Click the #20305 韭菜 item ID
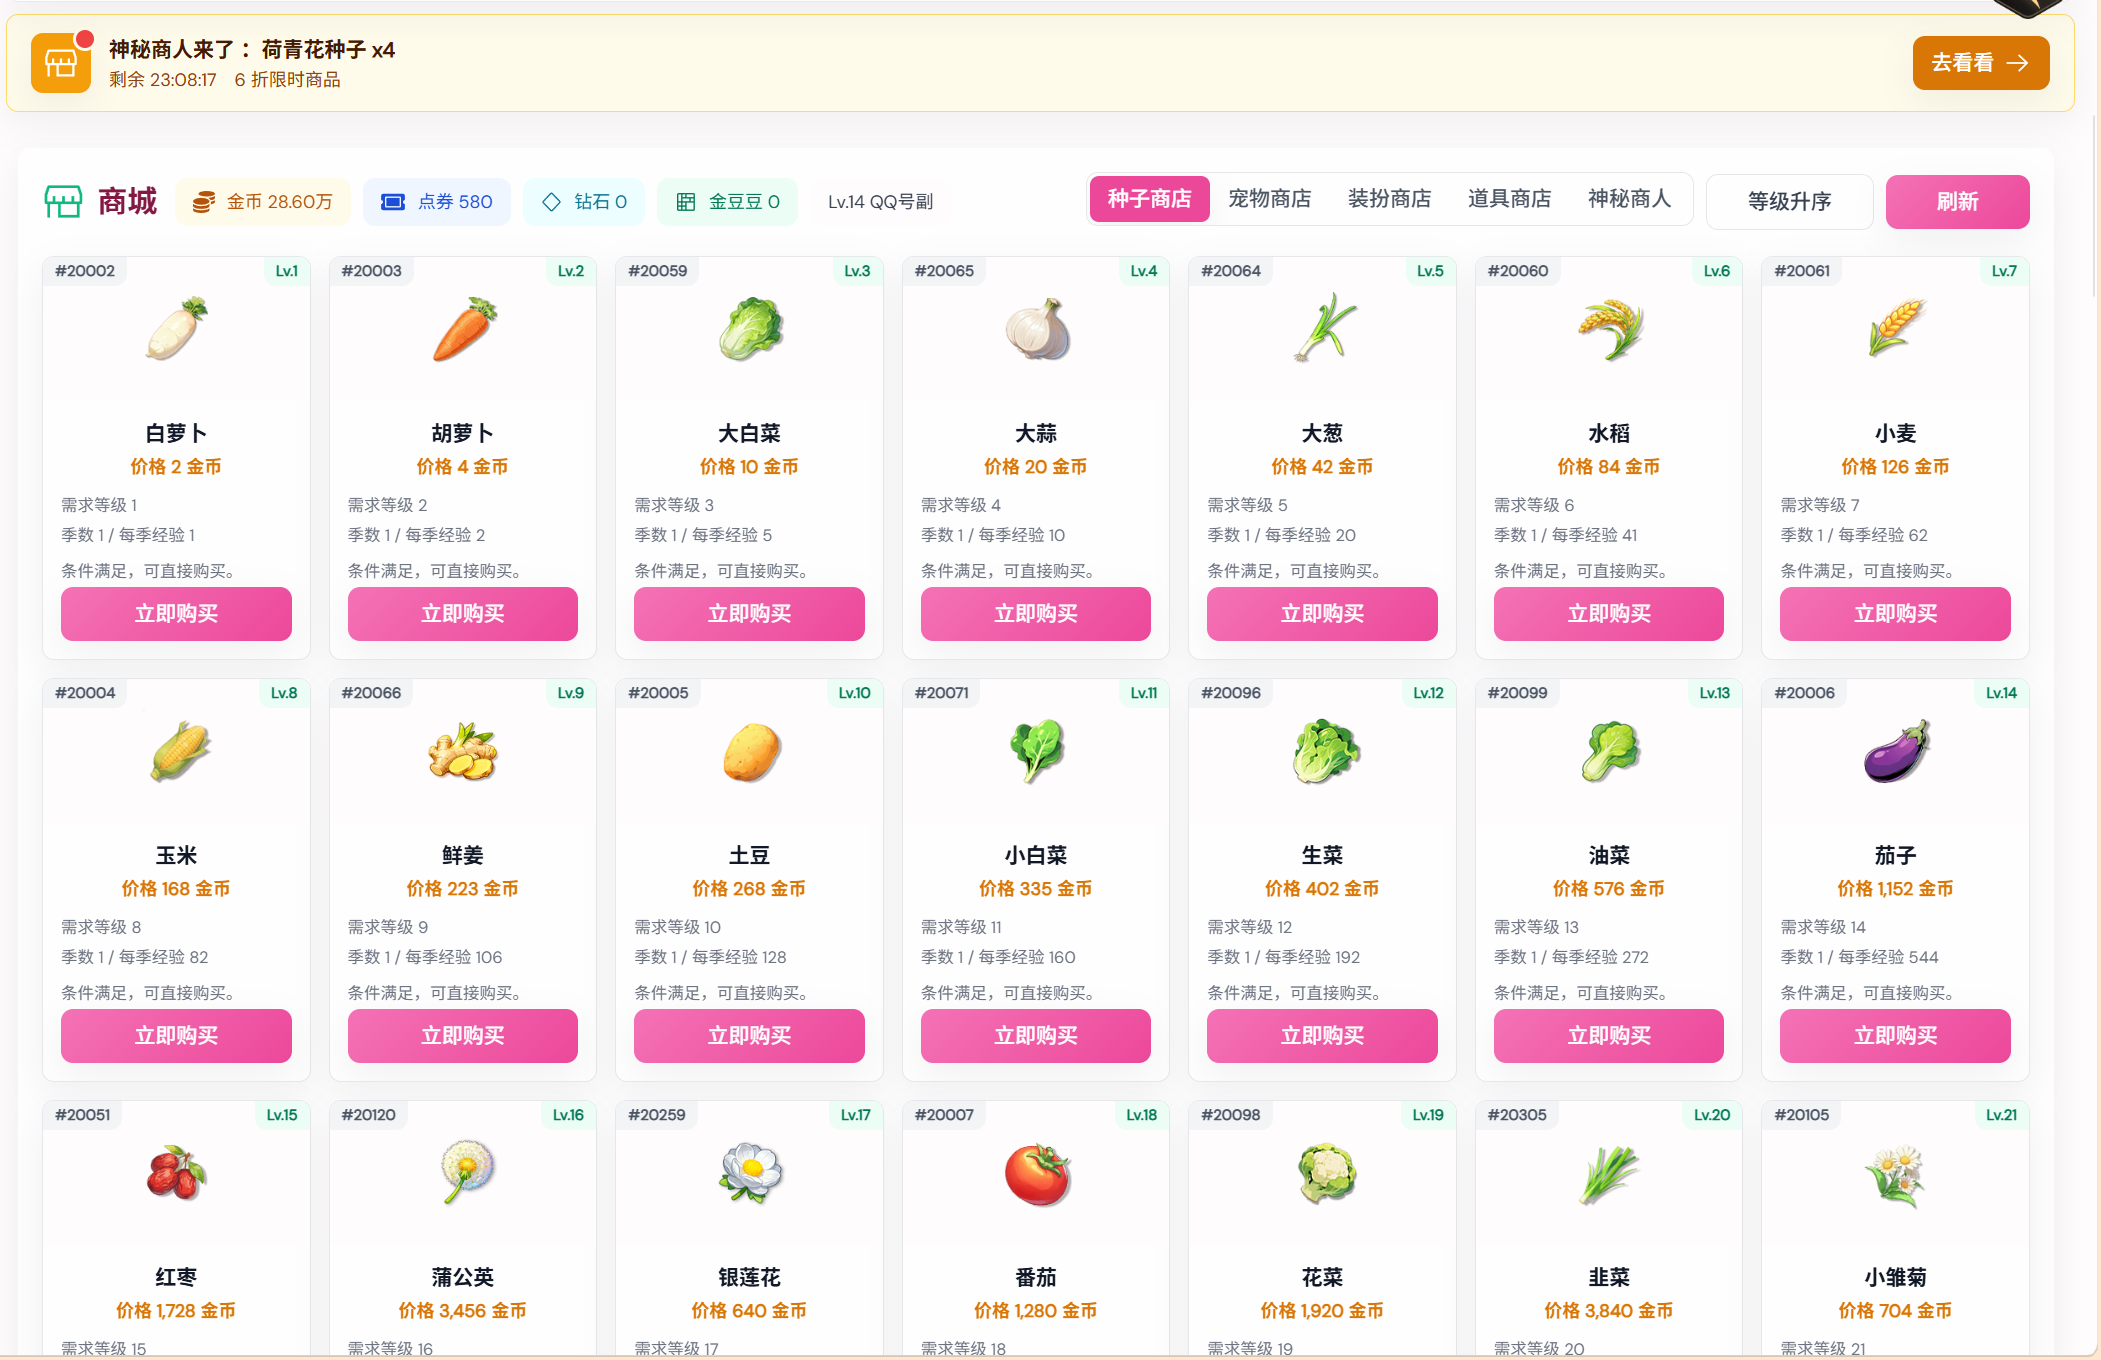 click(1518, 1115)
